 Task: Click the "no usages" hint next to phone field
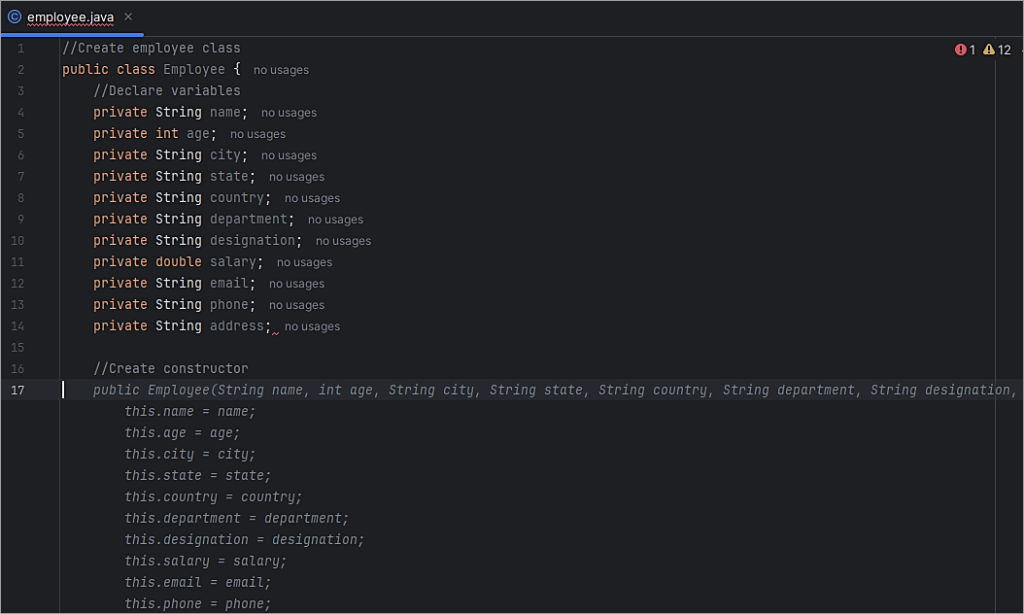(x=296, y=304)
